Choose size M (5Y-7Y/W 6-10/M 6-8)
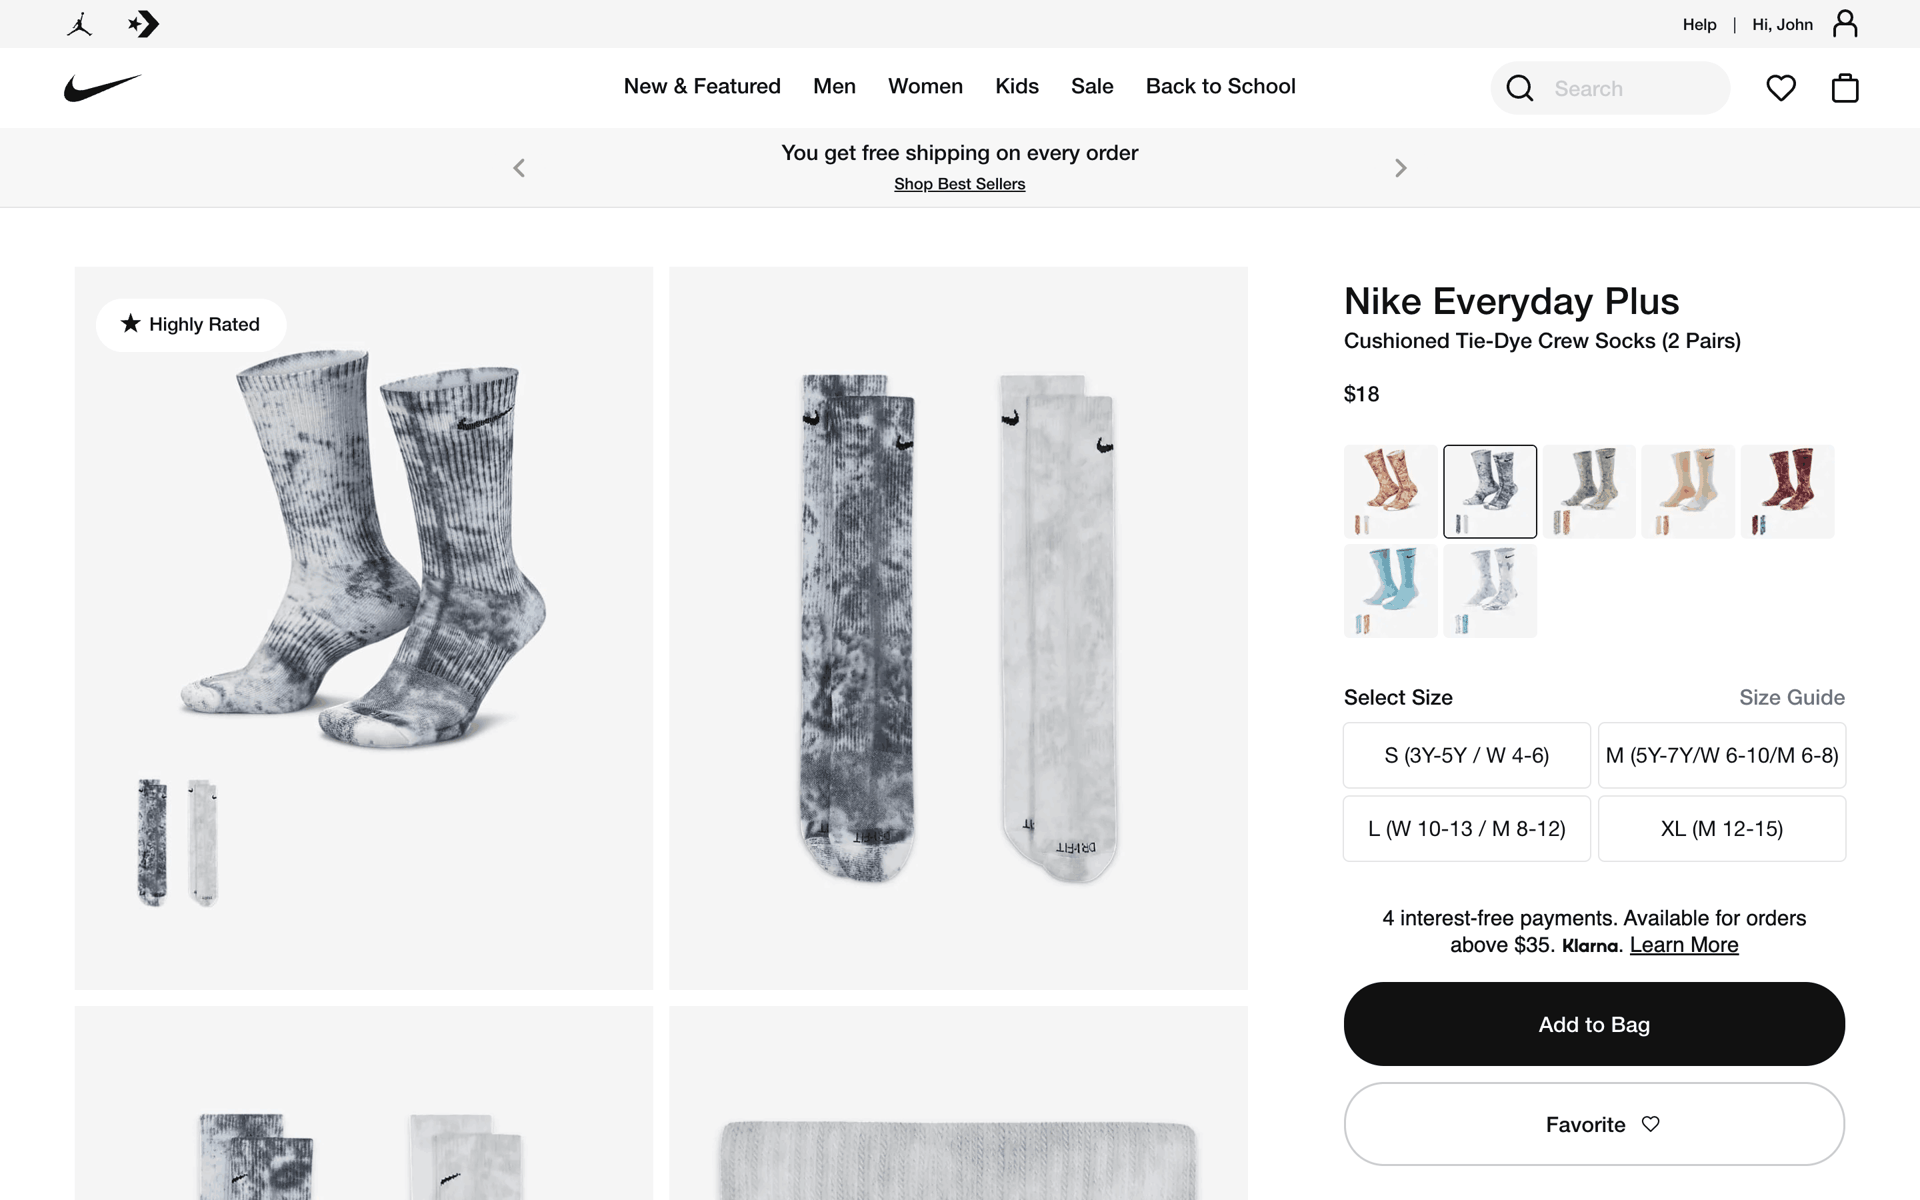 [1722, 755]
